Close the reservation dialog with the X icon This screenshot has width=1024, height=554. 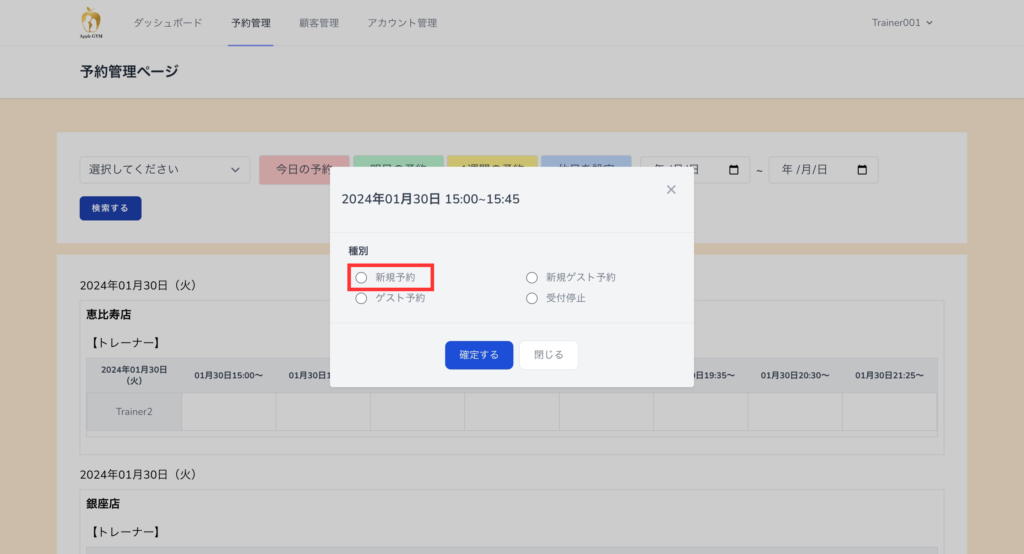pos(671,189)
